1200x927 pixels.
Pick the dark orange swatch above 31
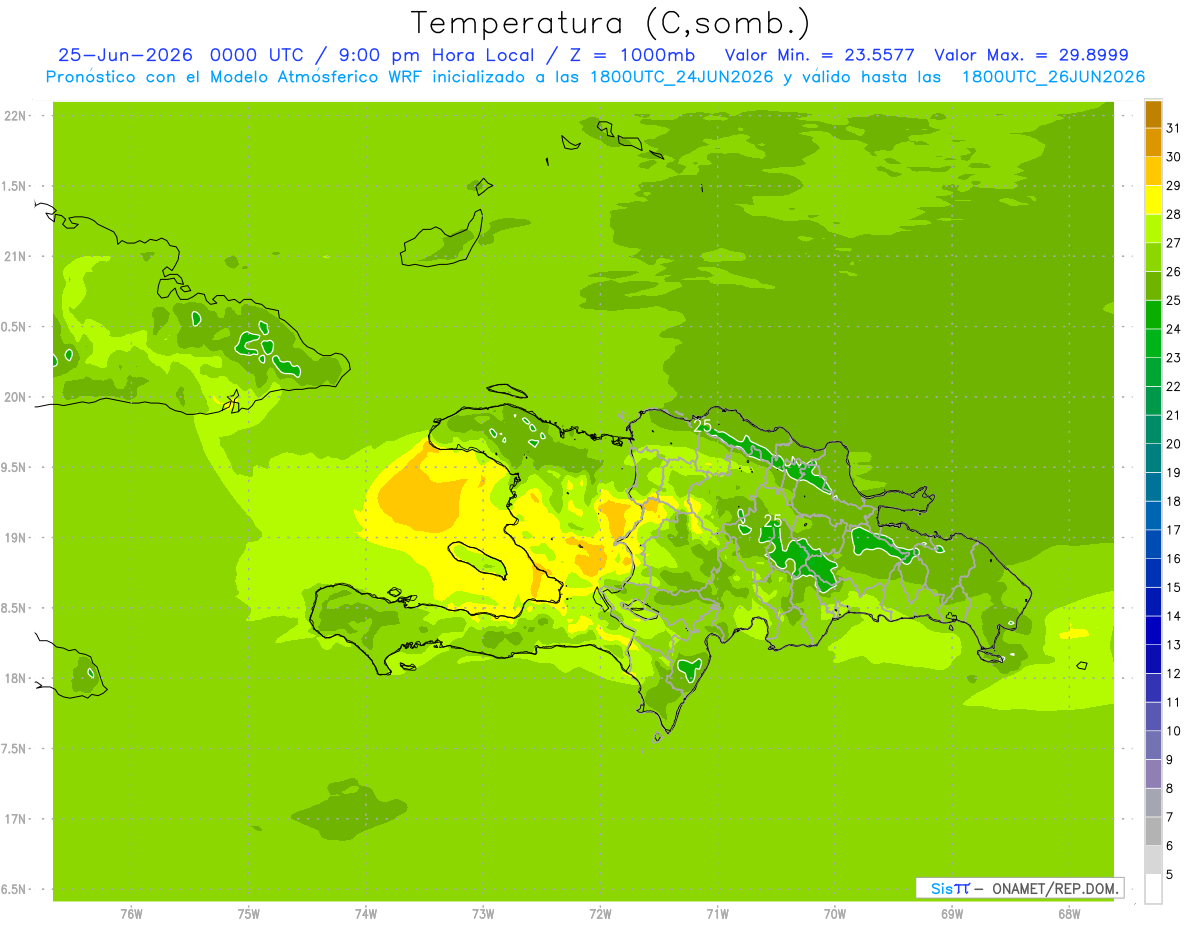point(1153,114)
